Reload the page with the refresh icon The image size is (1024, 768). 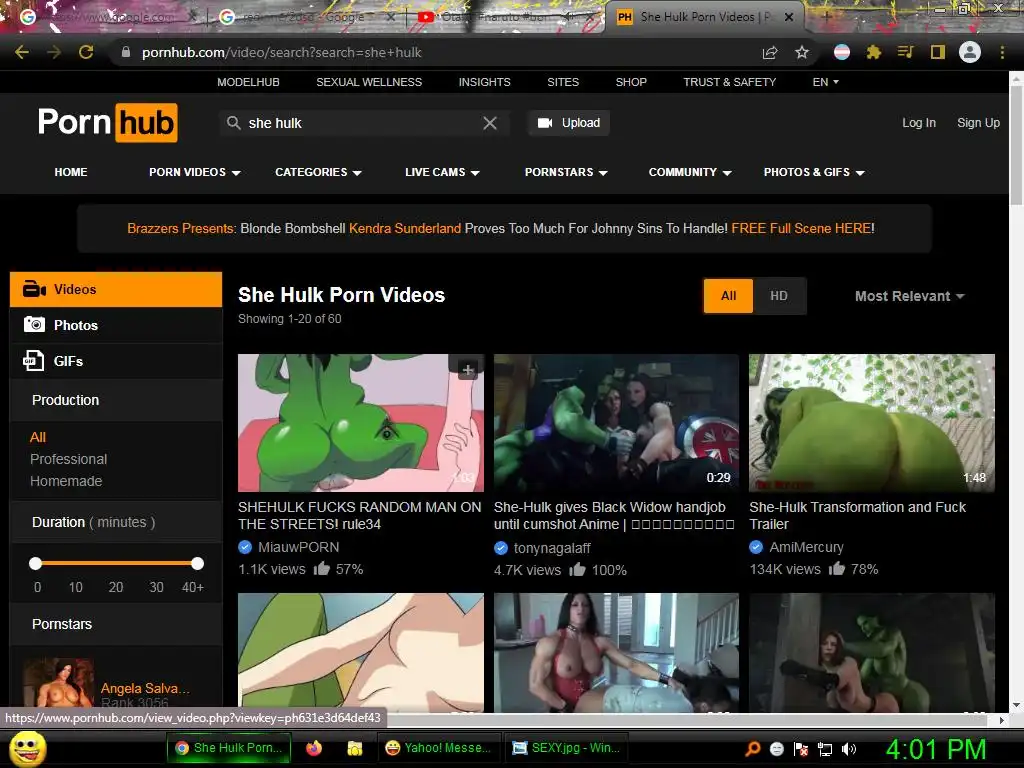86,52
